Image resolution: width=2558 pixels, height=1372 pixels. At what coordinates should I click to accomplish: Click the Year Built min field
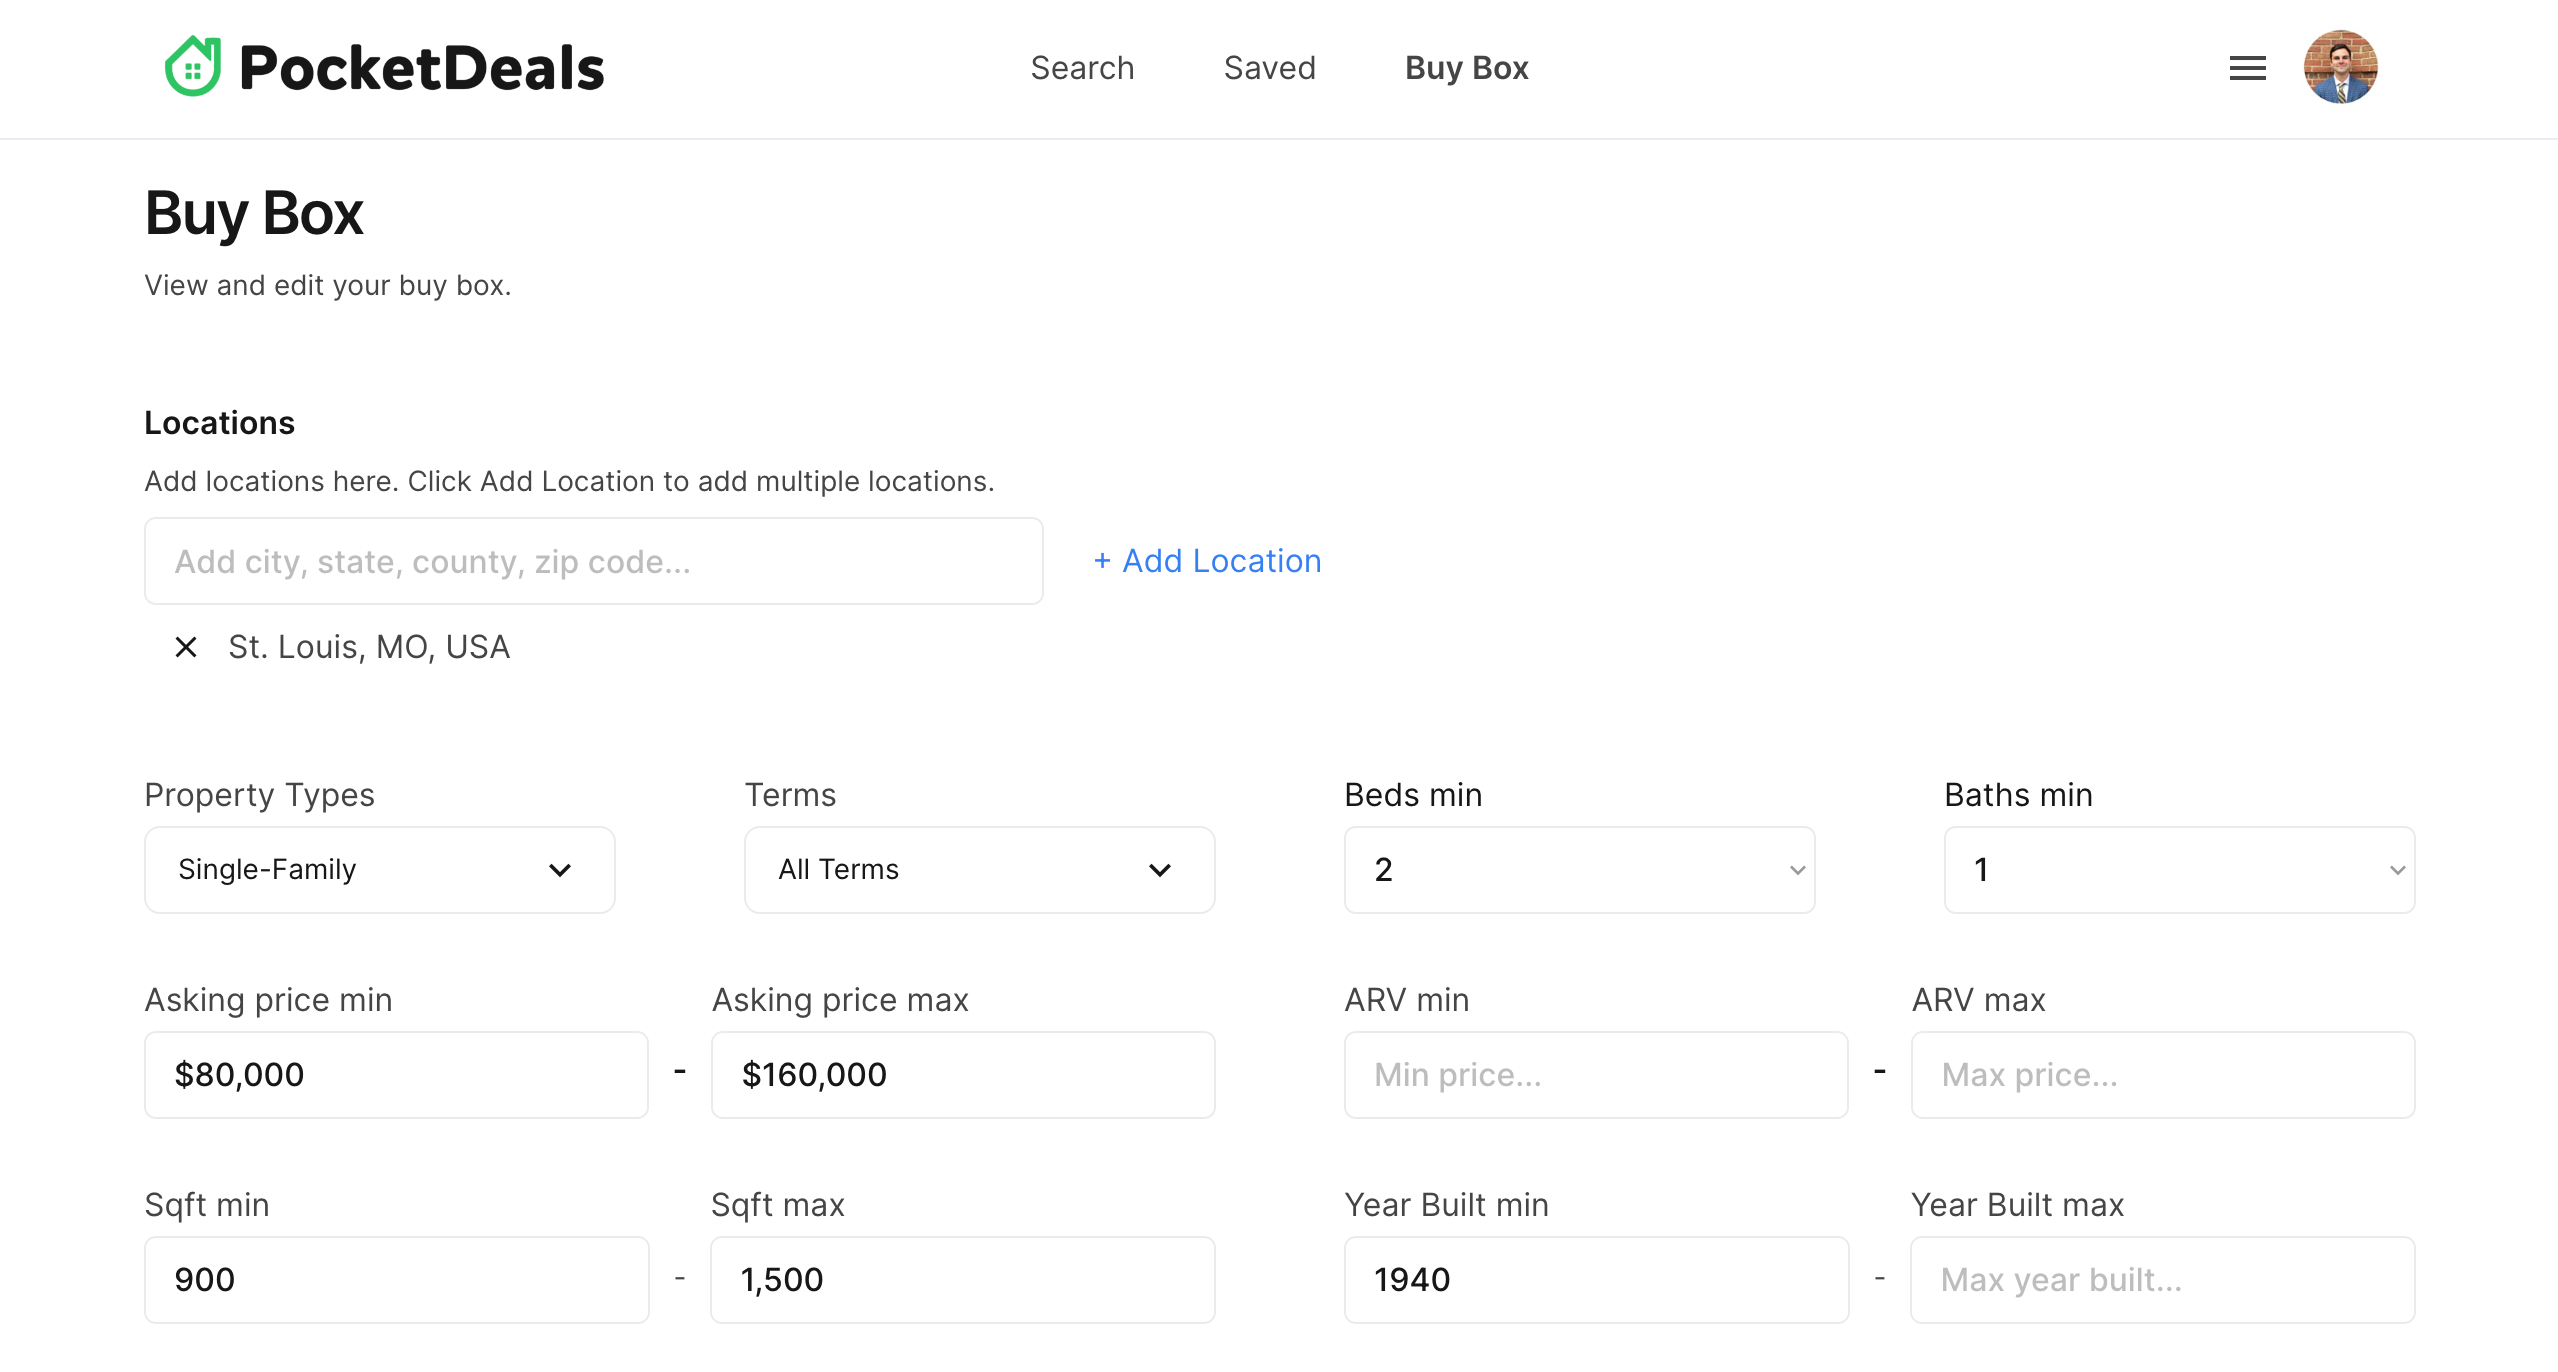[1595, 1279]
